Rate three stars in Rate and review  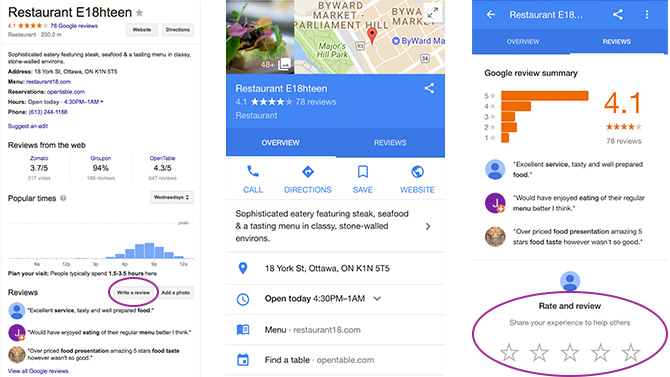[x=570, y=353]
